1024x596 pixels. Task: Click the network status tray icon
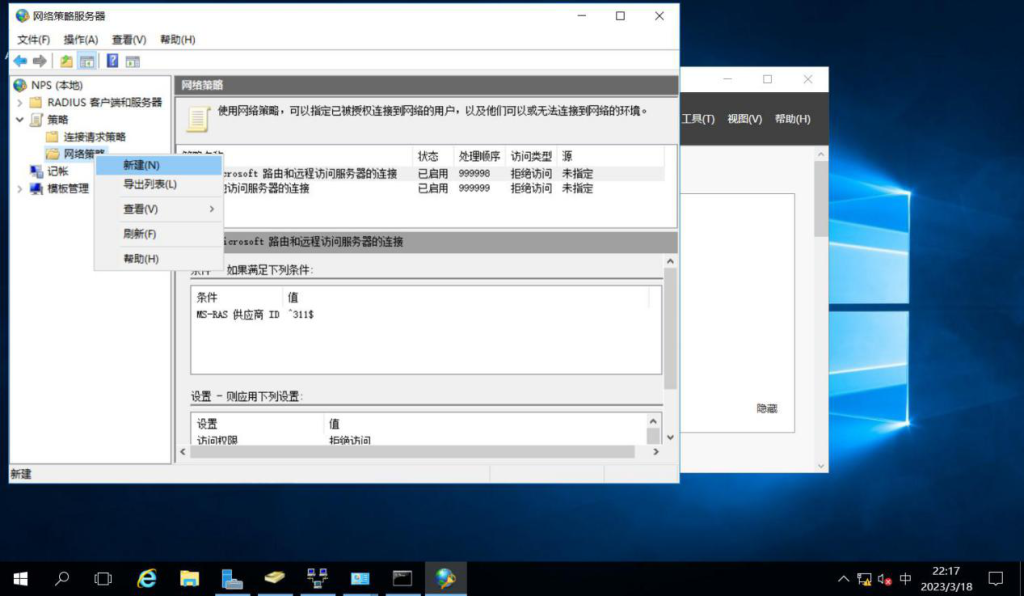pyautogui.click(x=864, y=579)
